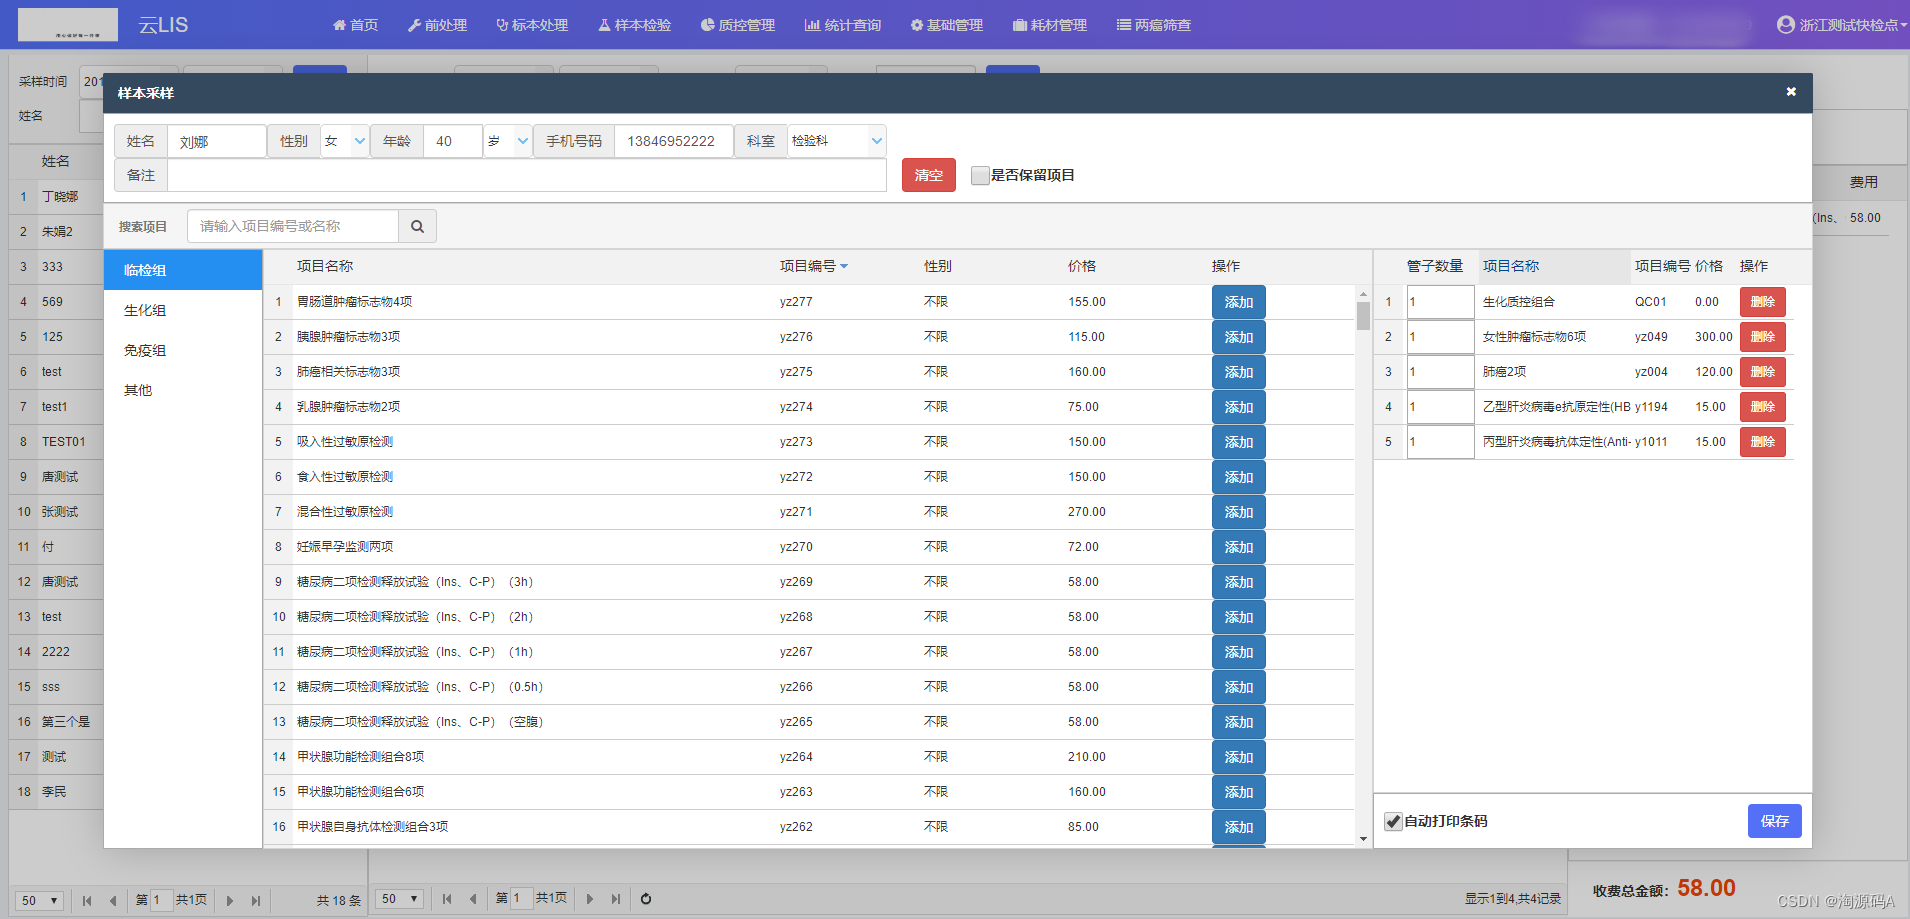
Task: Open the 标本处理 menu
Action: click(x=532, y=25)
